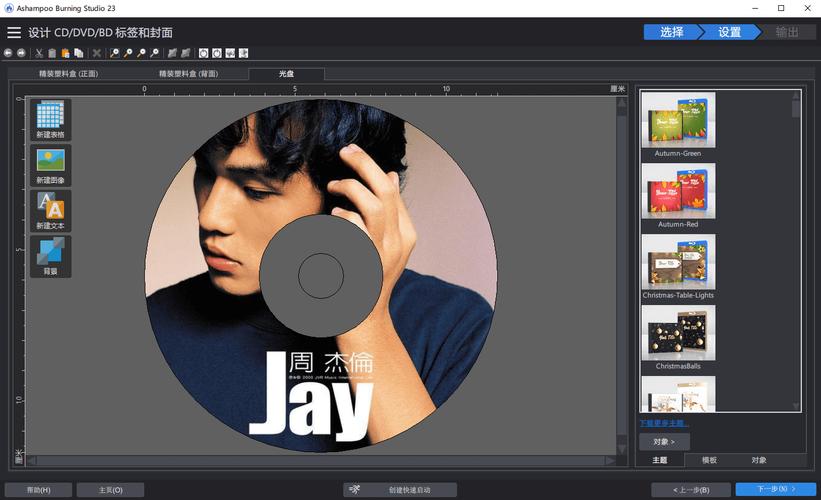
Task: Click the disc center hole circle
Action: pos(321,276)
